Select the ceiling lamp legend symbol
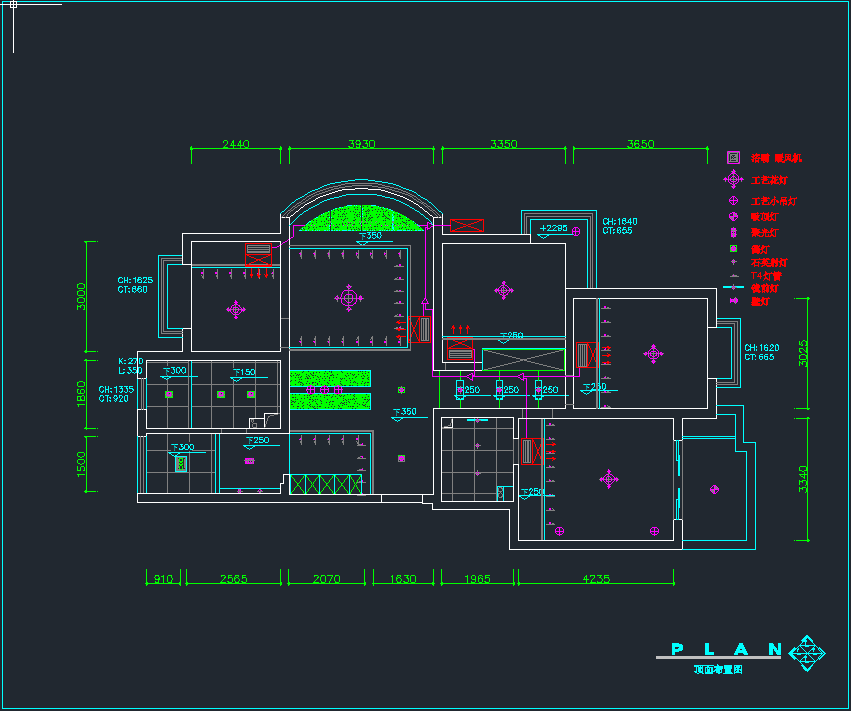851x711 pixels. [733, 216]
